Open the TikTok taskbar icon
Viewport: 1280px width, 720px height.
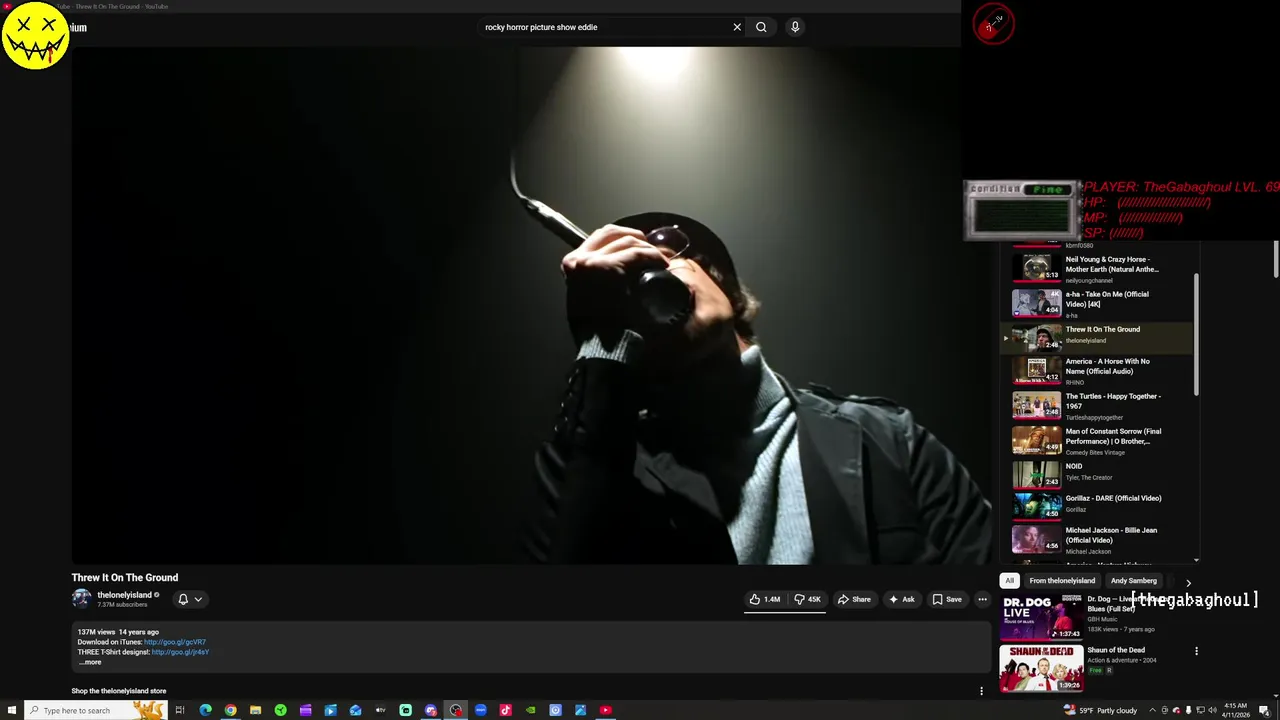(505, 710)
